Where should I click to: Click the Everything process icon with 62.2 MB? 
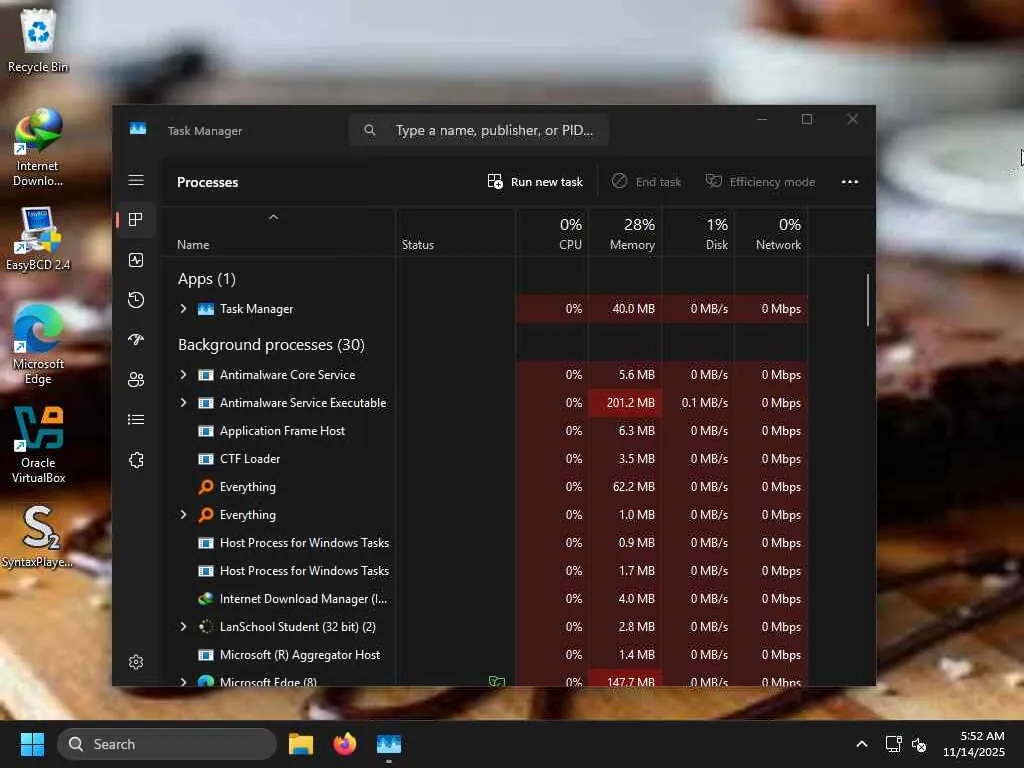coord(206,487)
